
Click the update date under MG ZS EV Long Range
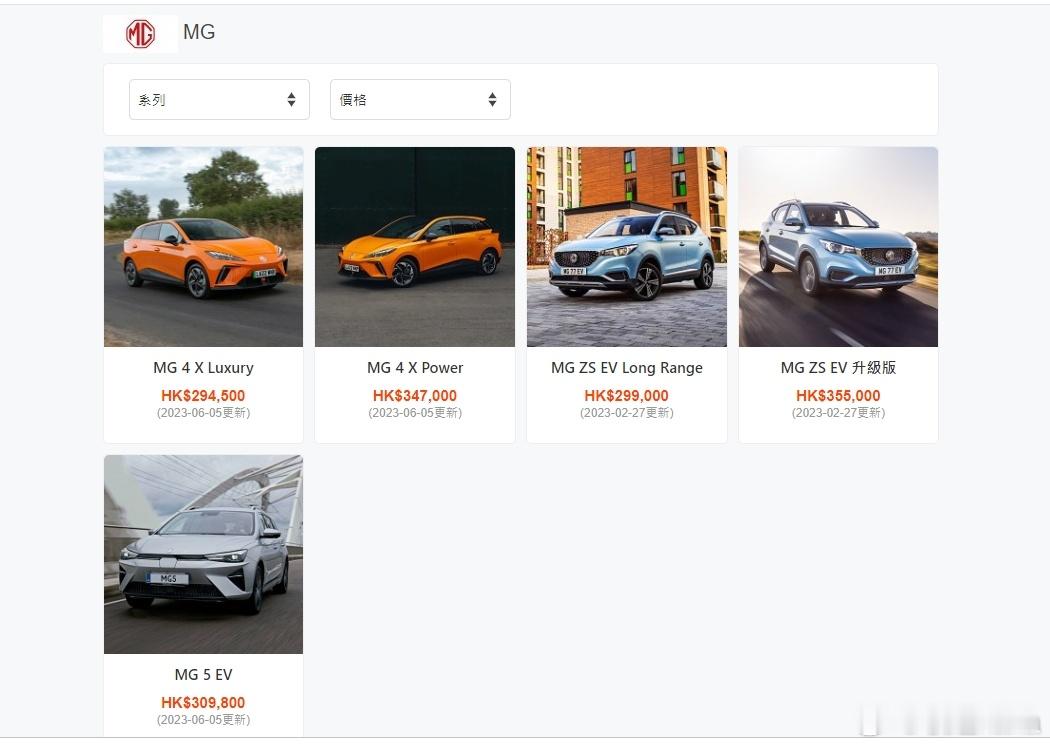pyautogui.click(x=627, y=413)
